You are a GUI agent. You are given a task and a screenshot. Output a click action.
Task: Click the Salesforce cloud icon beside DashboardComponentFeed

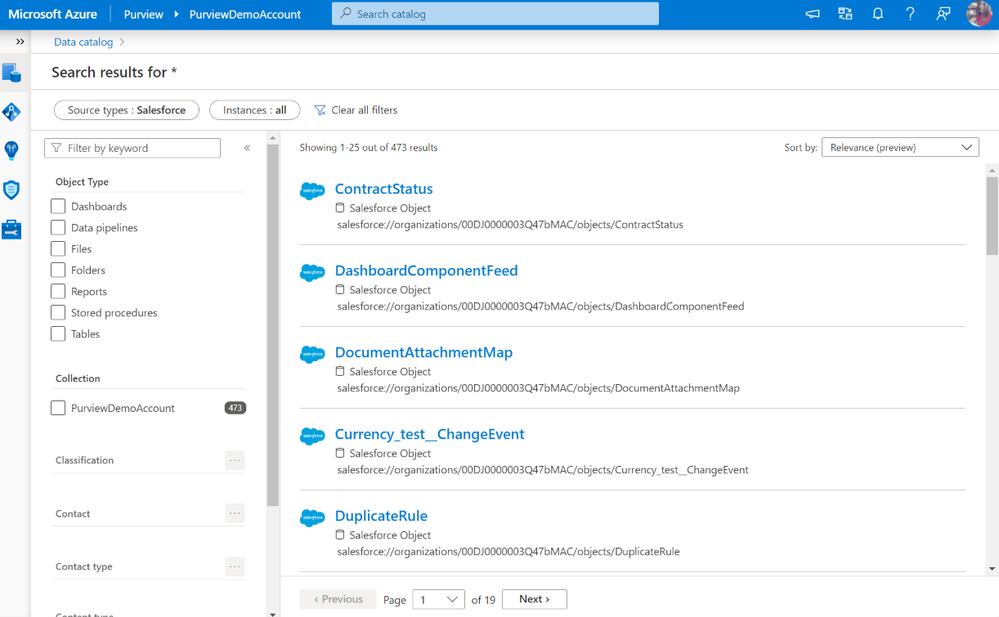click(x=312, y=272)
